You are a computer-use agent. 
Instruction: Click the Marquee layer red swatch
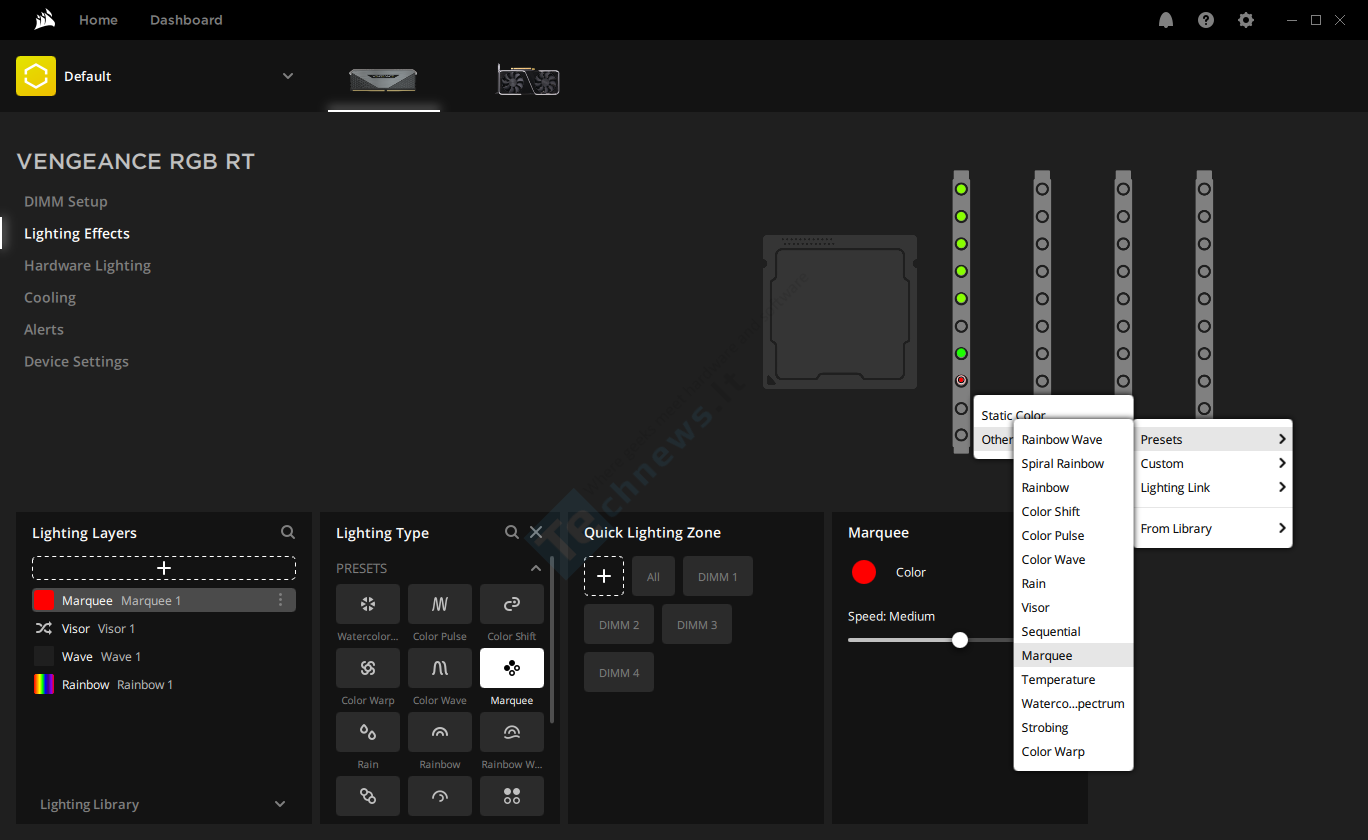pos(44,600)
